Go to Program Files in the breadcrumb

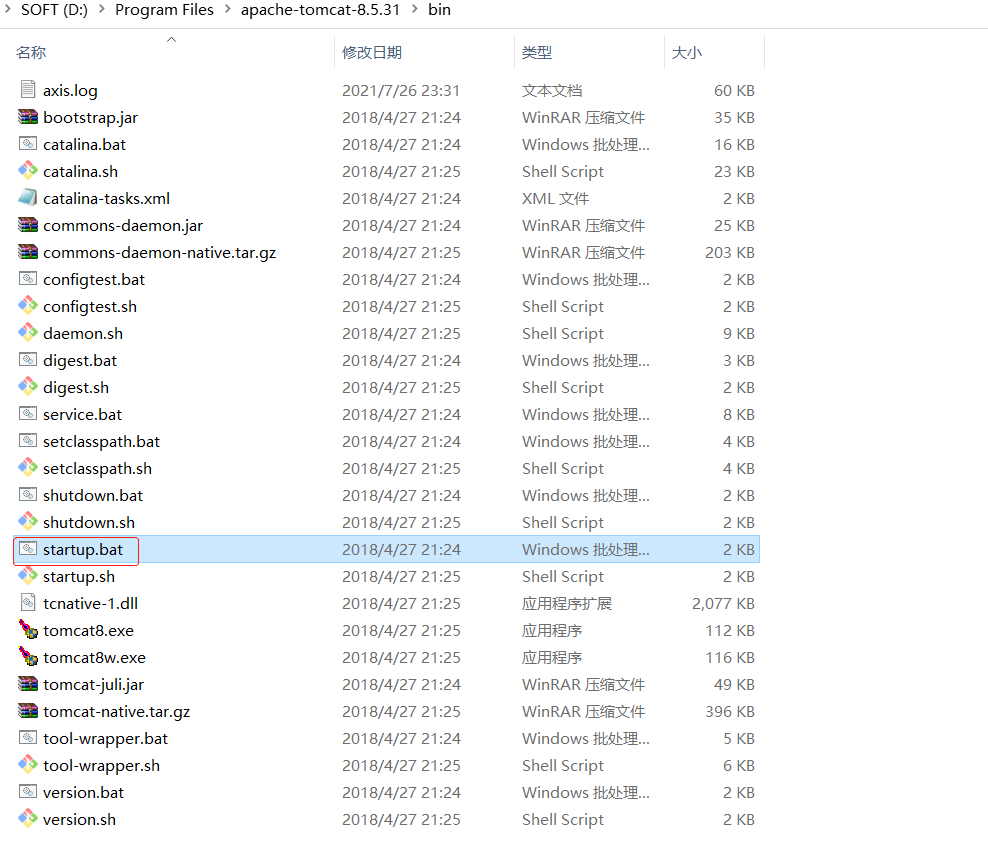coord(164,9)
